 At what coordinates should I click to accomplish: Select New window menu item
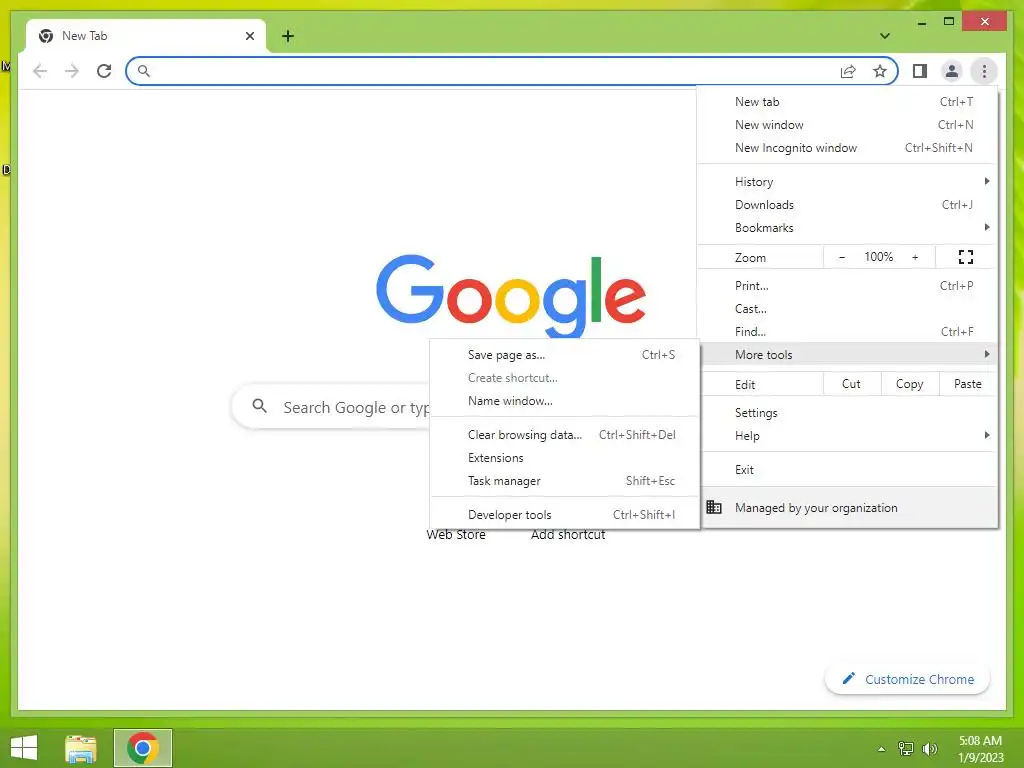tap(847, 125)
